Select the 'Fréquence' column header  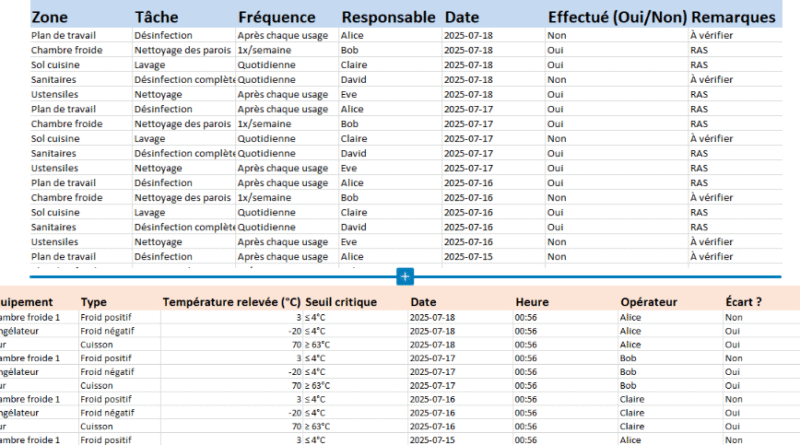point(277,17)
